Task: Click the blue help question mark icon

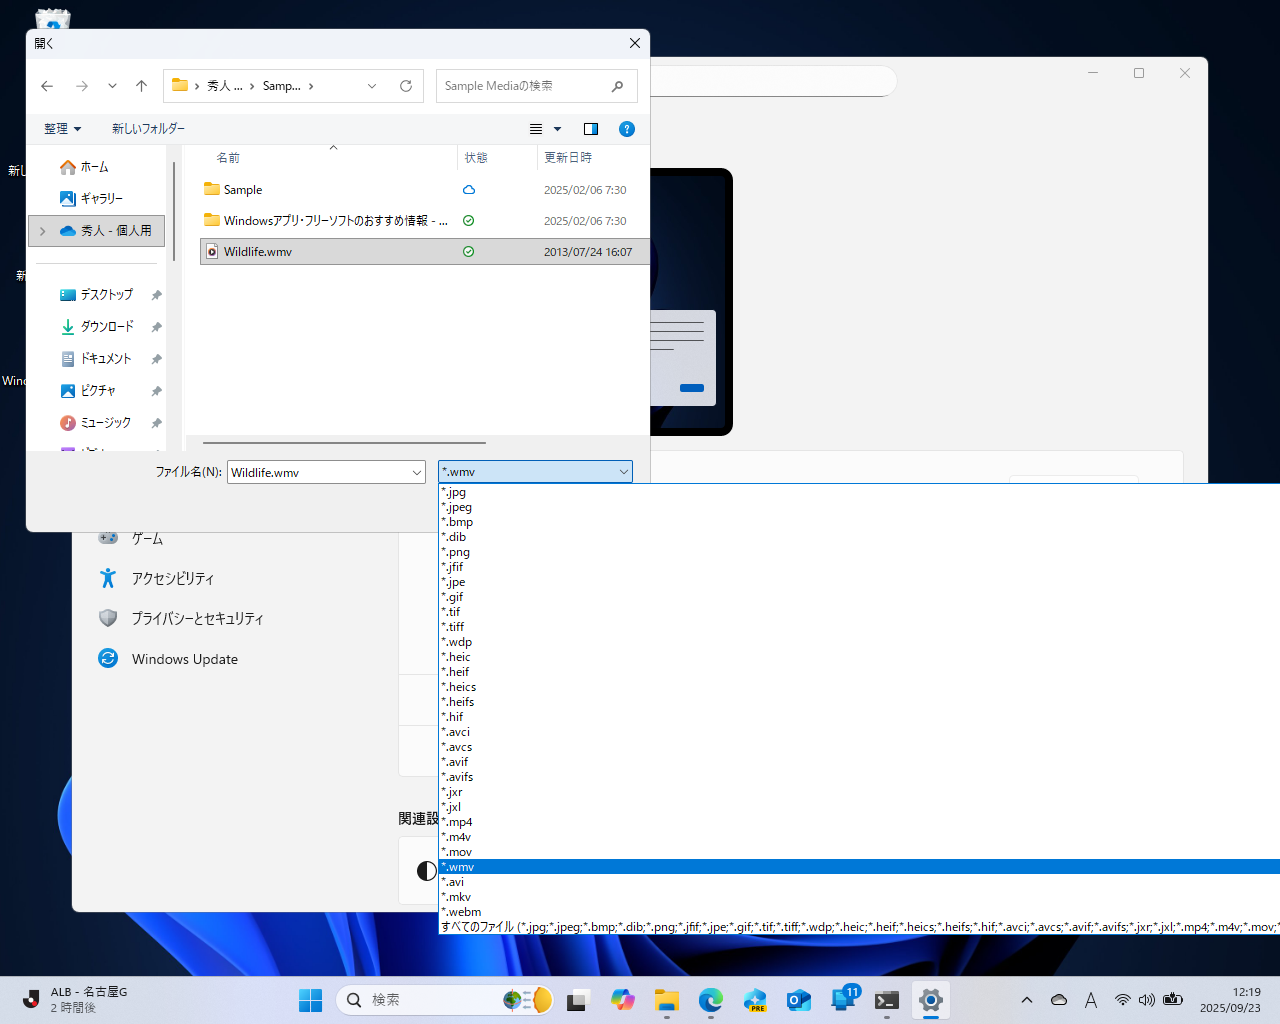Action: point(627,129)
